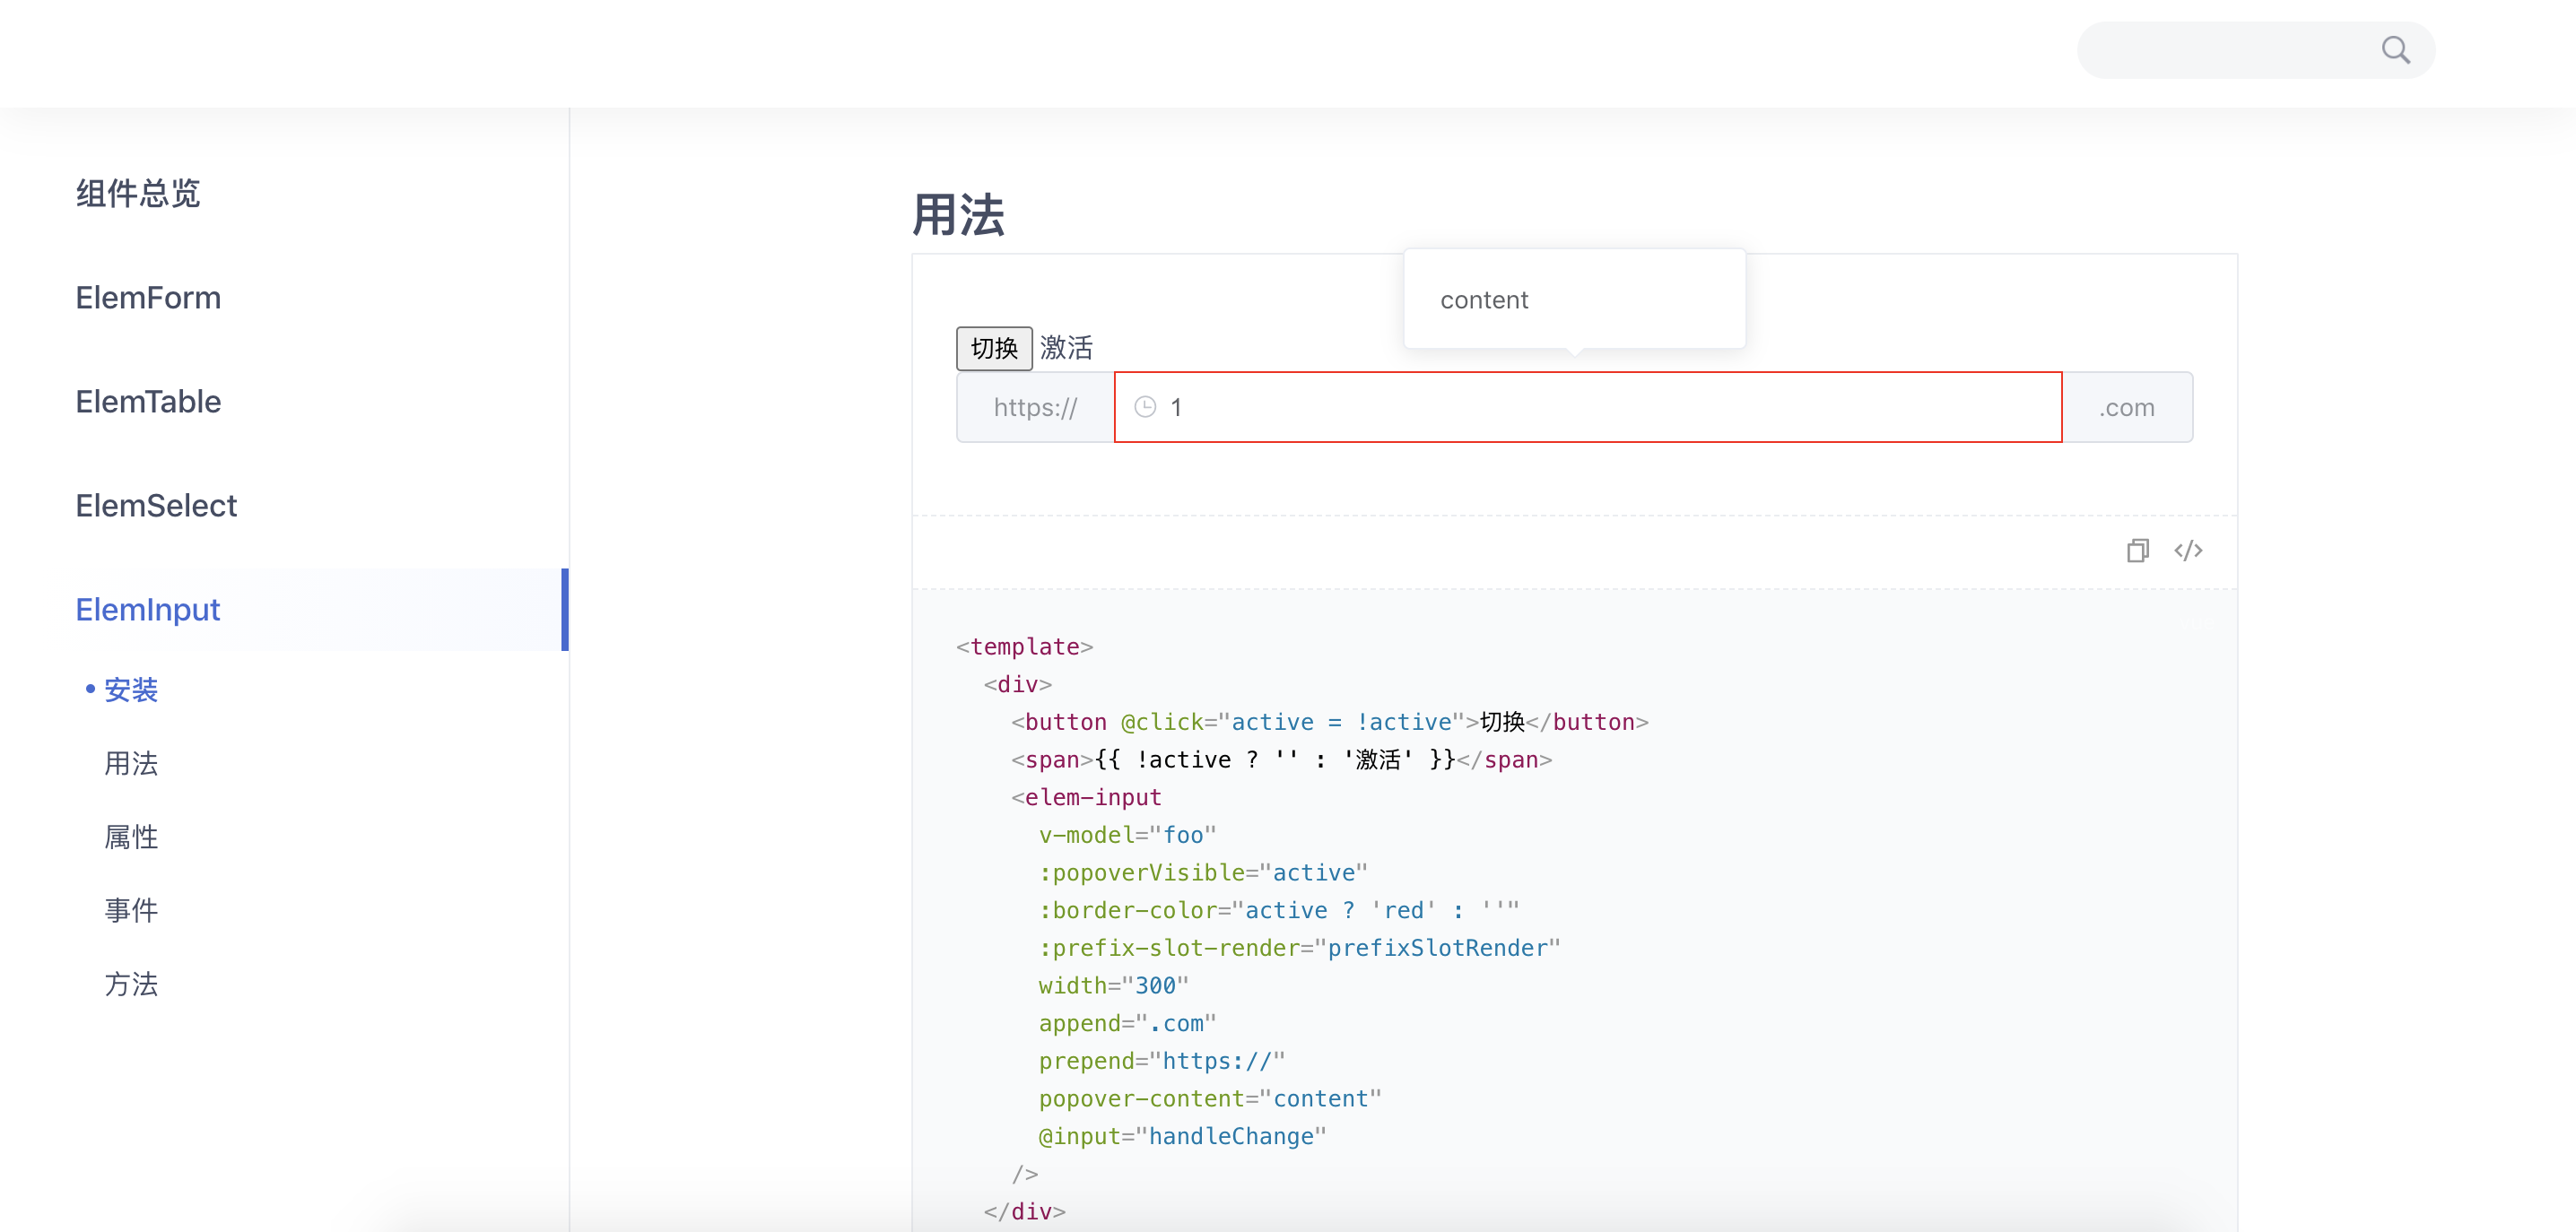Click the @input="handleChange" code line
Screen dimensions: 2576x1232
1182,1137
